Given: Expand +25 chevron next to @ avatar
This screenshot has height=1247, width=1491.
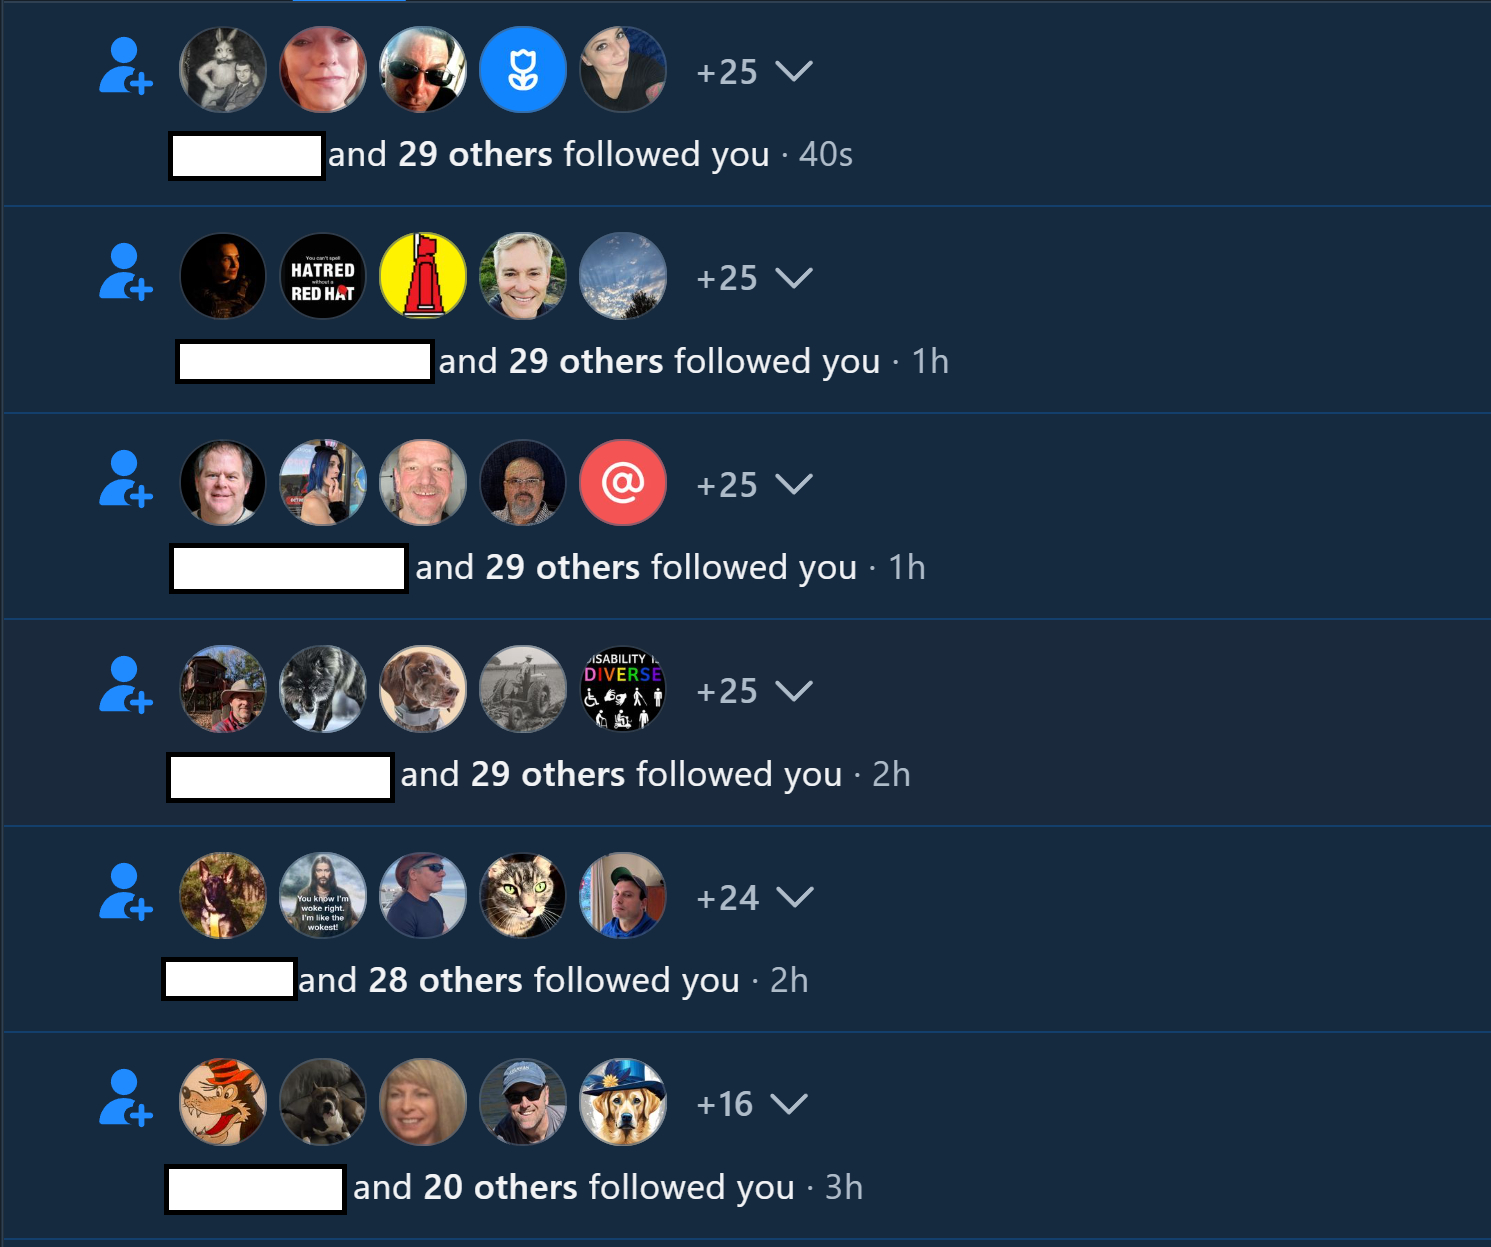Looking at the screenshot, I should coord(794,485).
